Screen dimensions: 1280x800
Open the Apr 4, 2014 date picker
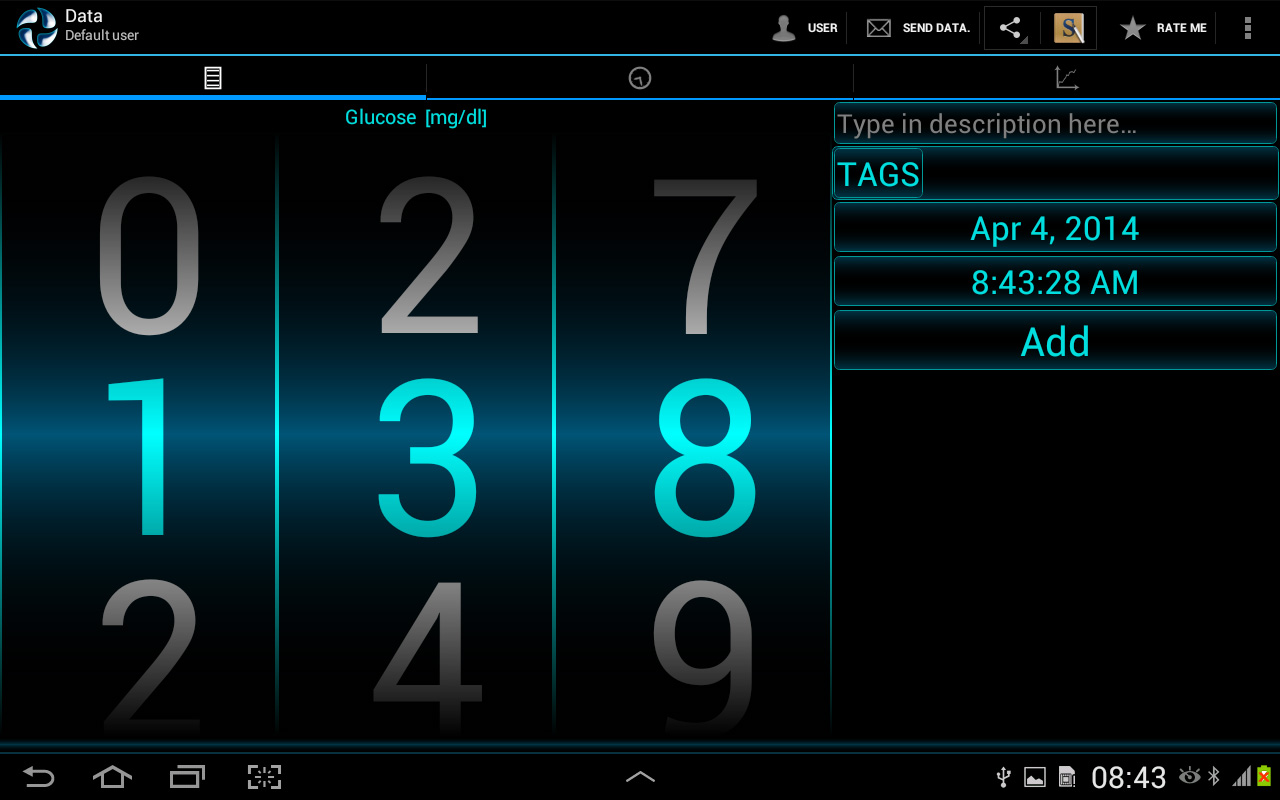click(x=1055, y=229)
